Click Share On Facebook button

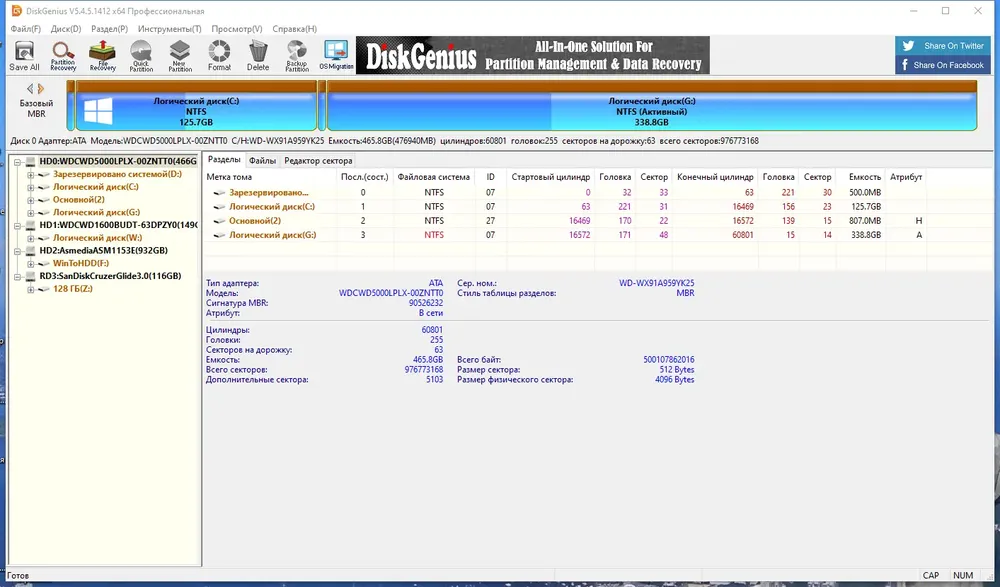click(x=943, y=64)
